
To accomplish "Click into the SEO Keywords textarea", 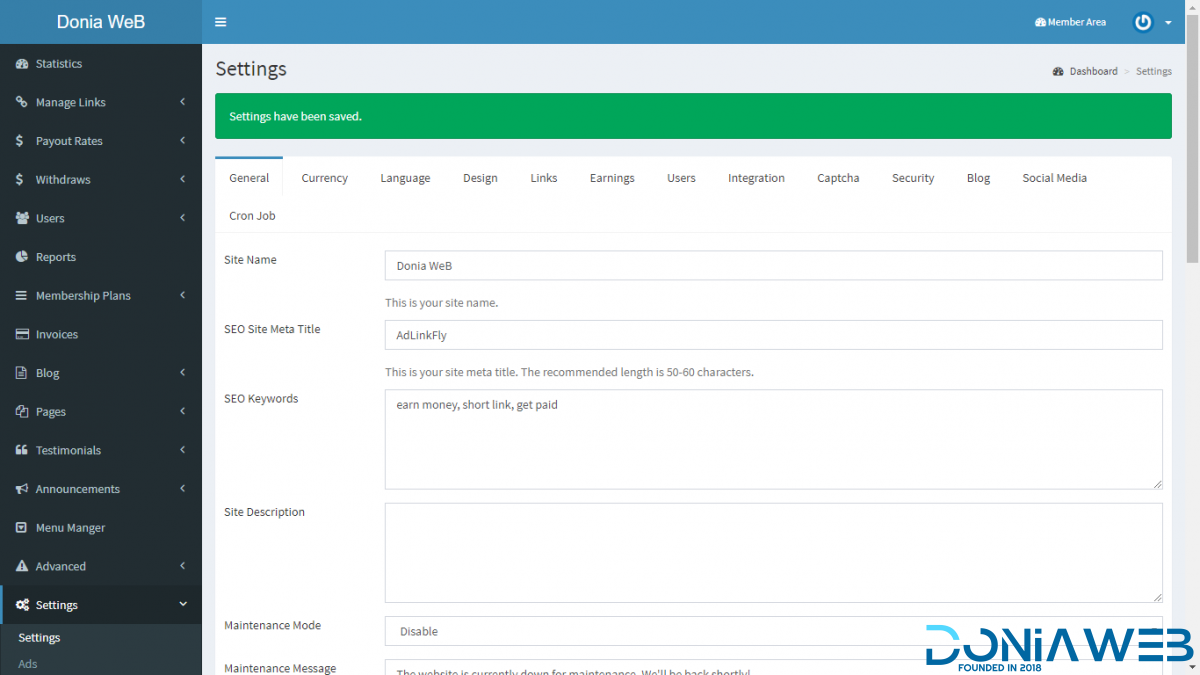I will pyautogui.click(x=773, y=439).
